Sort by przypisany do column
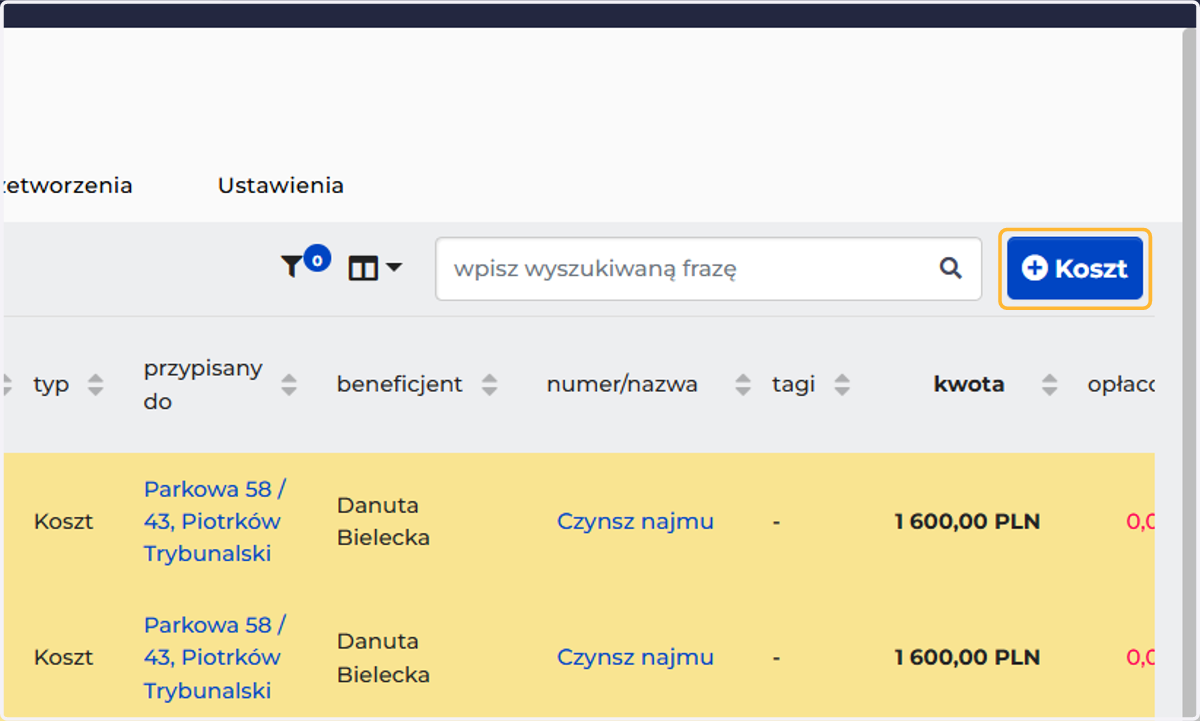 (x=289, y=385)
